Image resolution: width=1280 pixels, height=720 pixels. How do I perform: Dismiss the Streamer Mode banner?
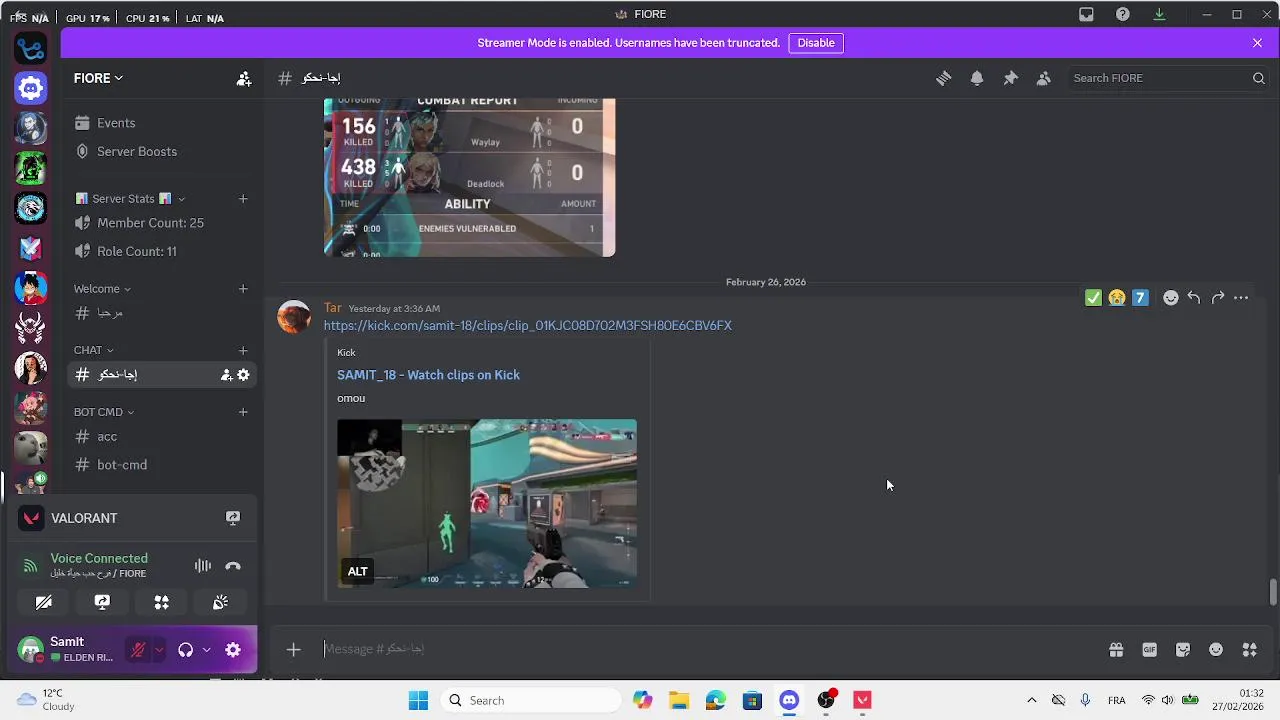pos(1257,43)
